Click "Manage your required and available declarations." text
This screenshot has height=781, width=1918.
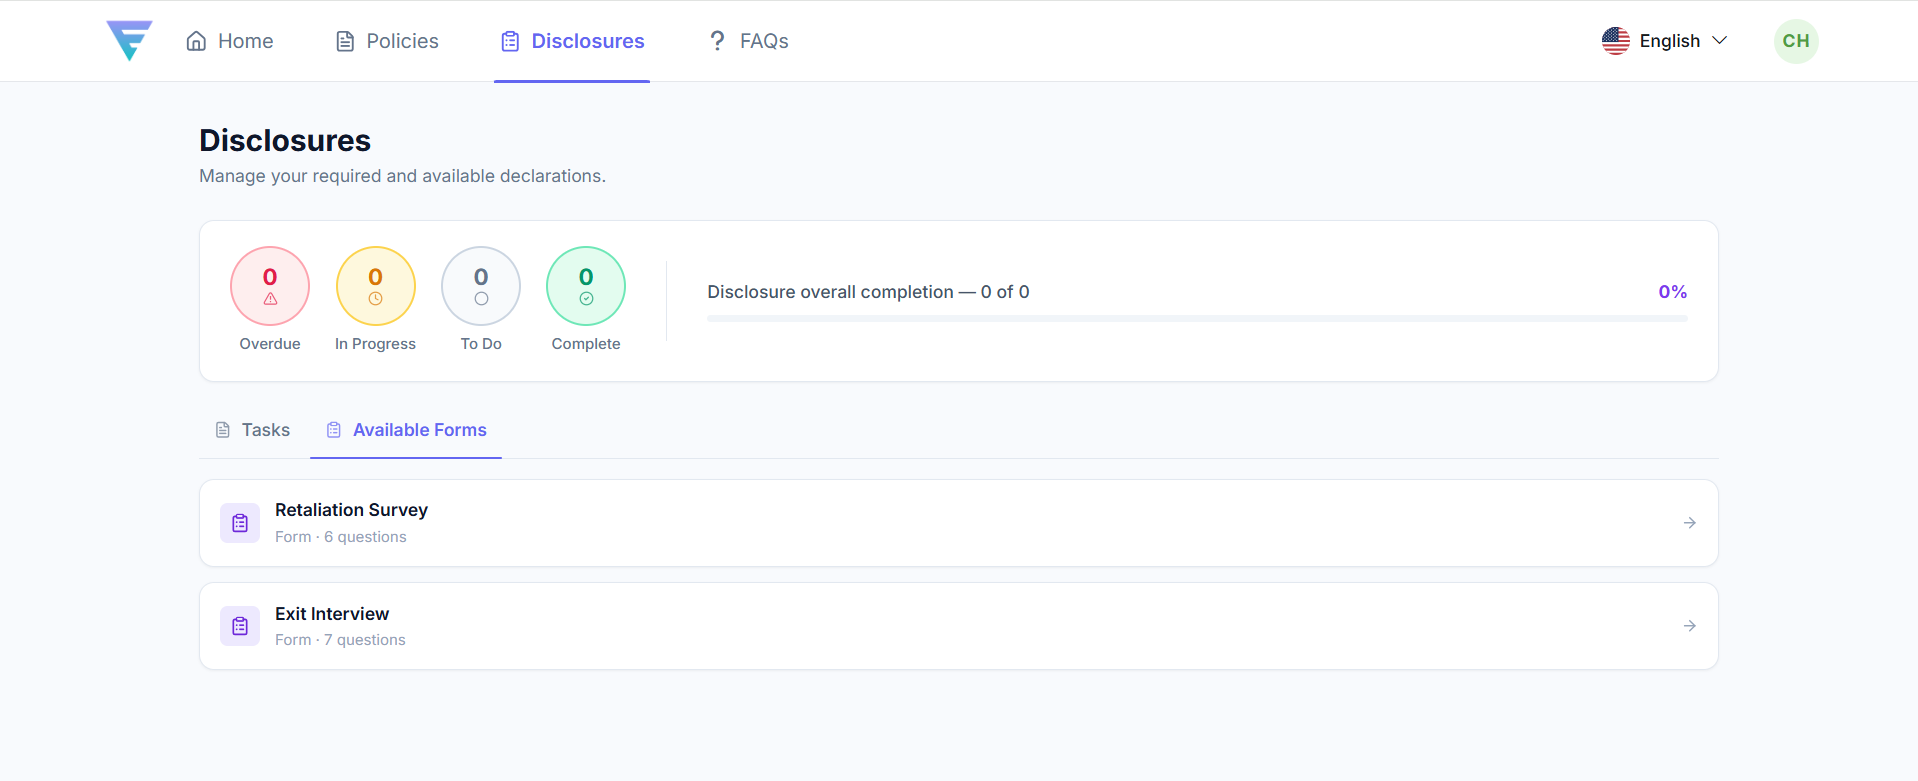402,176
